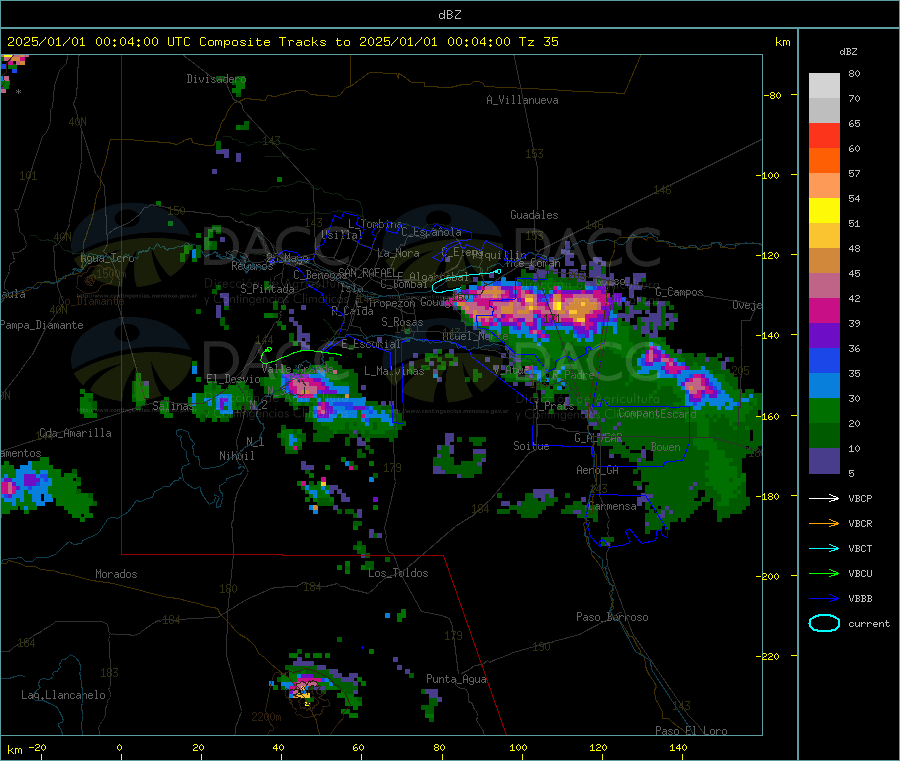This screenshot has height=761, width=900.
Task: Pick the slate purple 5 dBZ swatch
Action: 824,461
